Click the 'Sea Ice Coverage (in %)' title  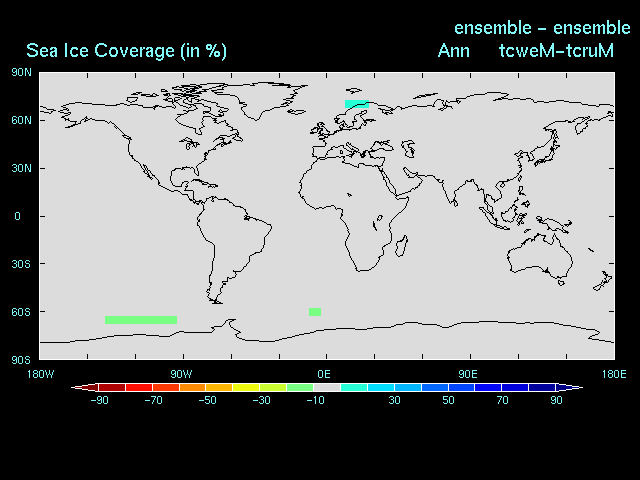pos(126,51)
